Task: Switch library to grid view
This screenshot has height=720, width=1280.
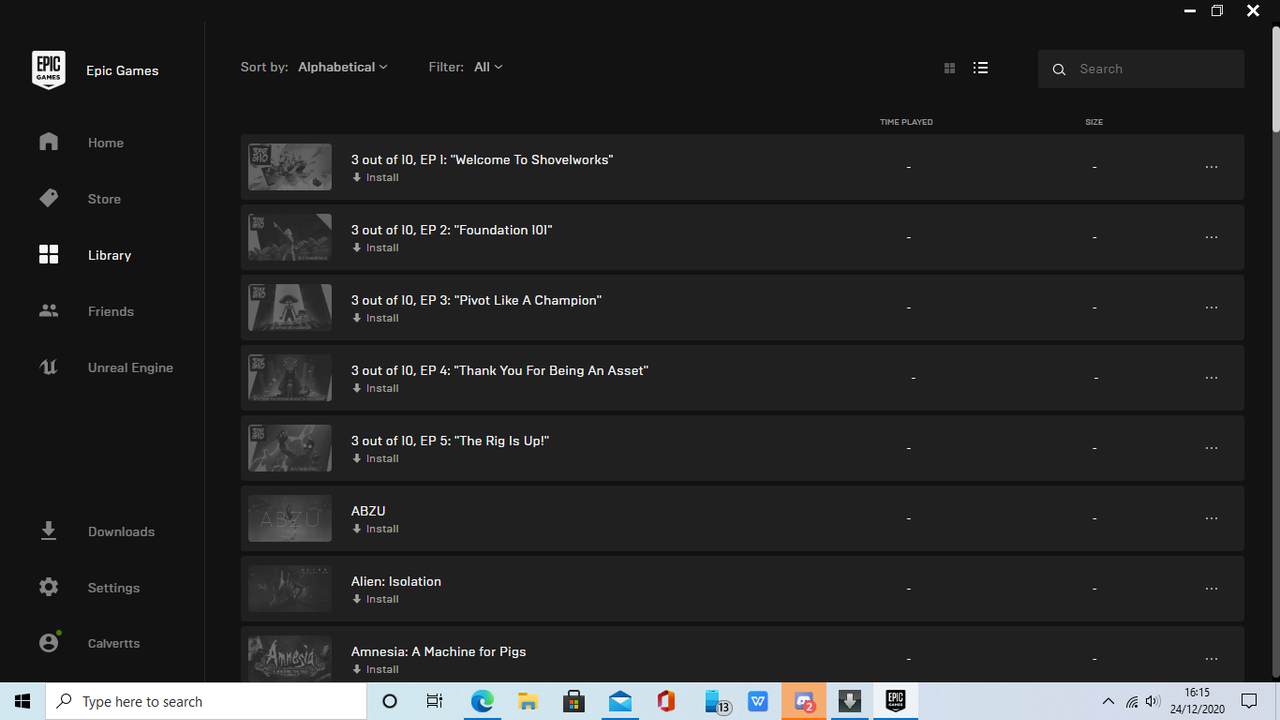Action: (950, 68)
